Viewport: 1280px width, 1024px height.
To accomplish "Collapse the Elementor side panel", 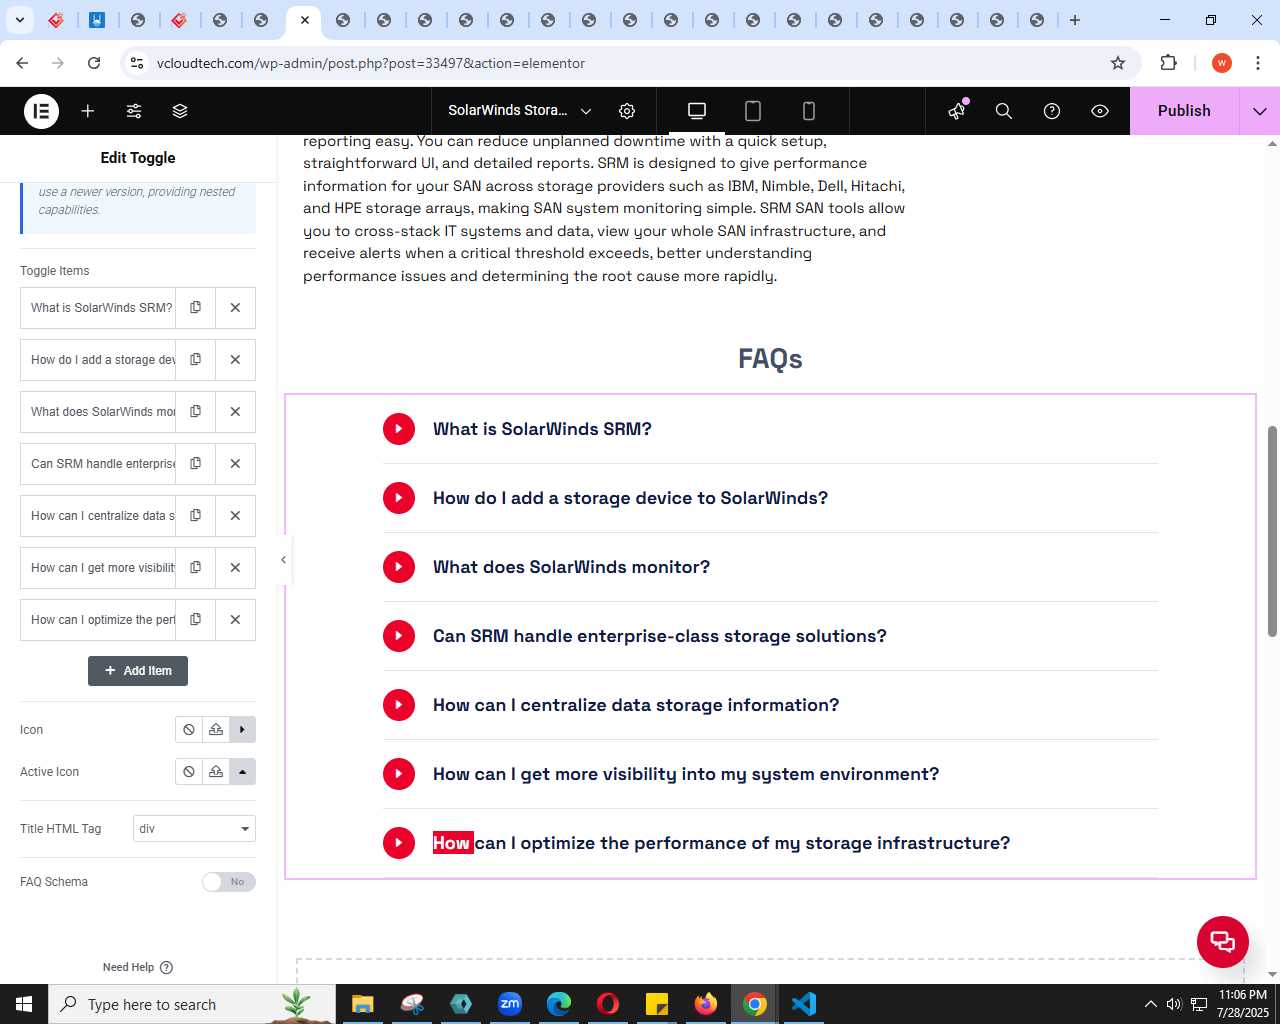I will point(283,560).
